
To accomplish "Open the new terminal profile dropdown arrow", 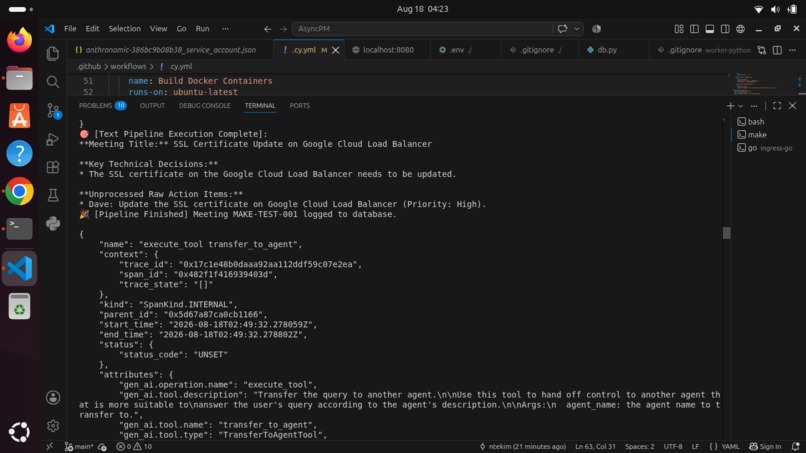I will pyautogui.click(x=740, y=106).
